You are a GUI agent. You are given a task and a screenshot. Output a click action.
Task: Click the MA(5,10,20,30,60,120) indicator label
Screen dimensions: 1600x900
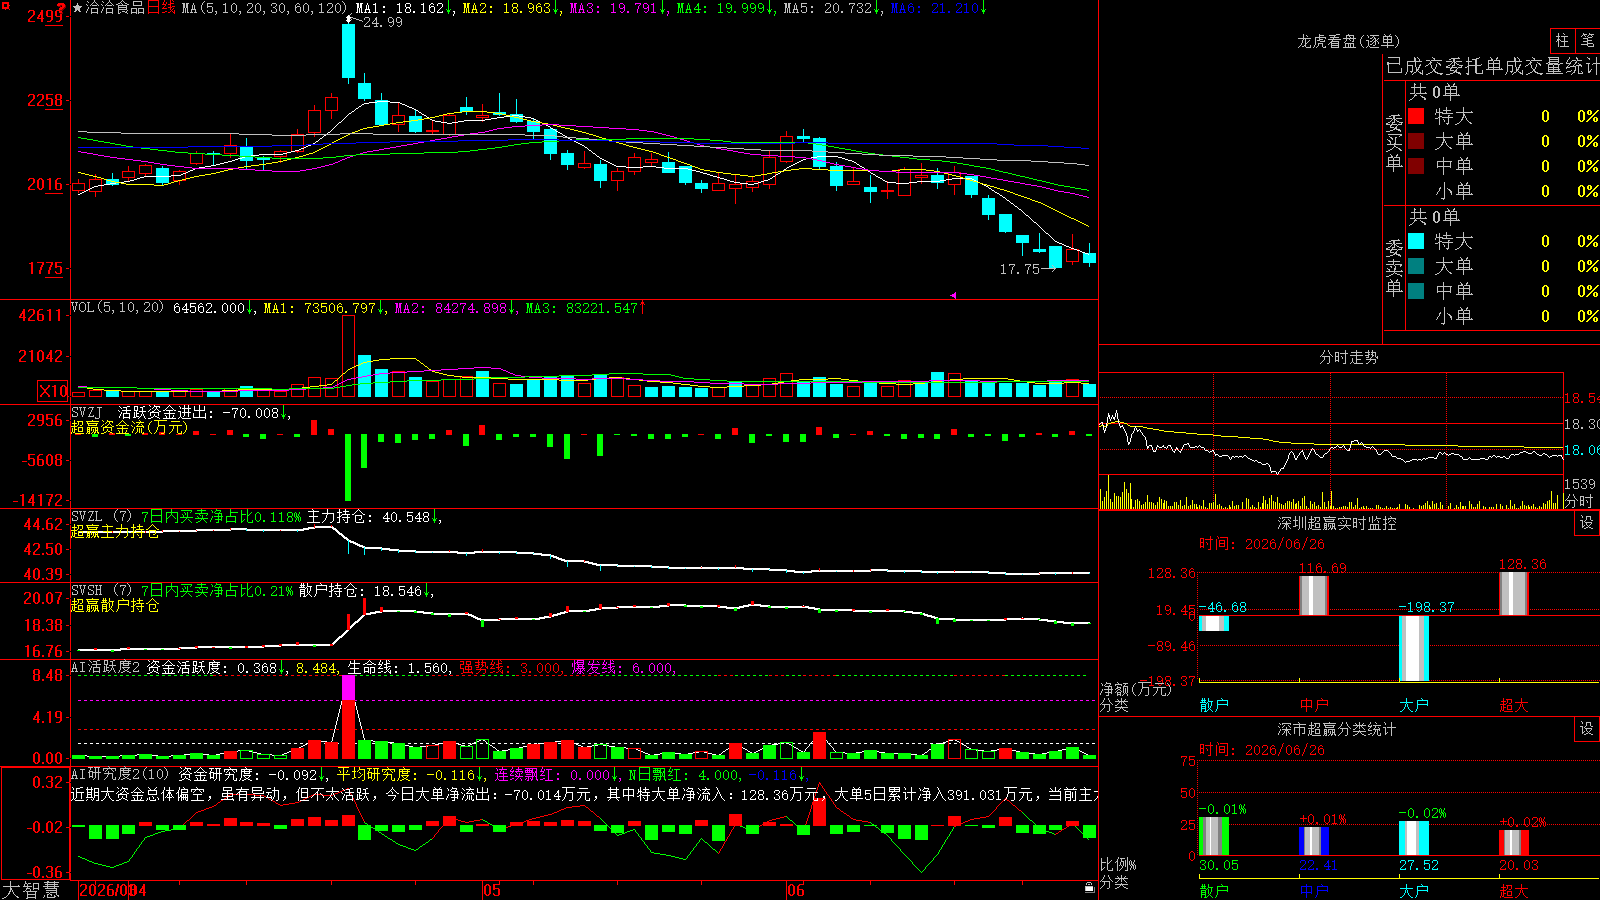click(265, 8)
